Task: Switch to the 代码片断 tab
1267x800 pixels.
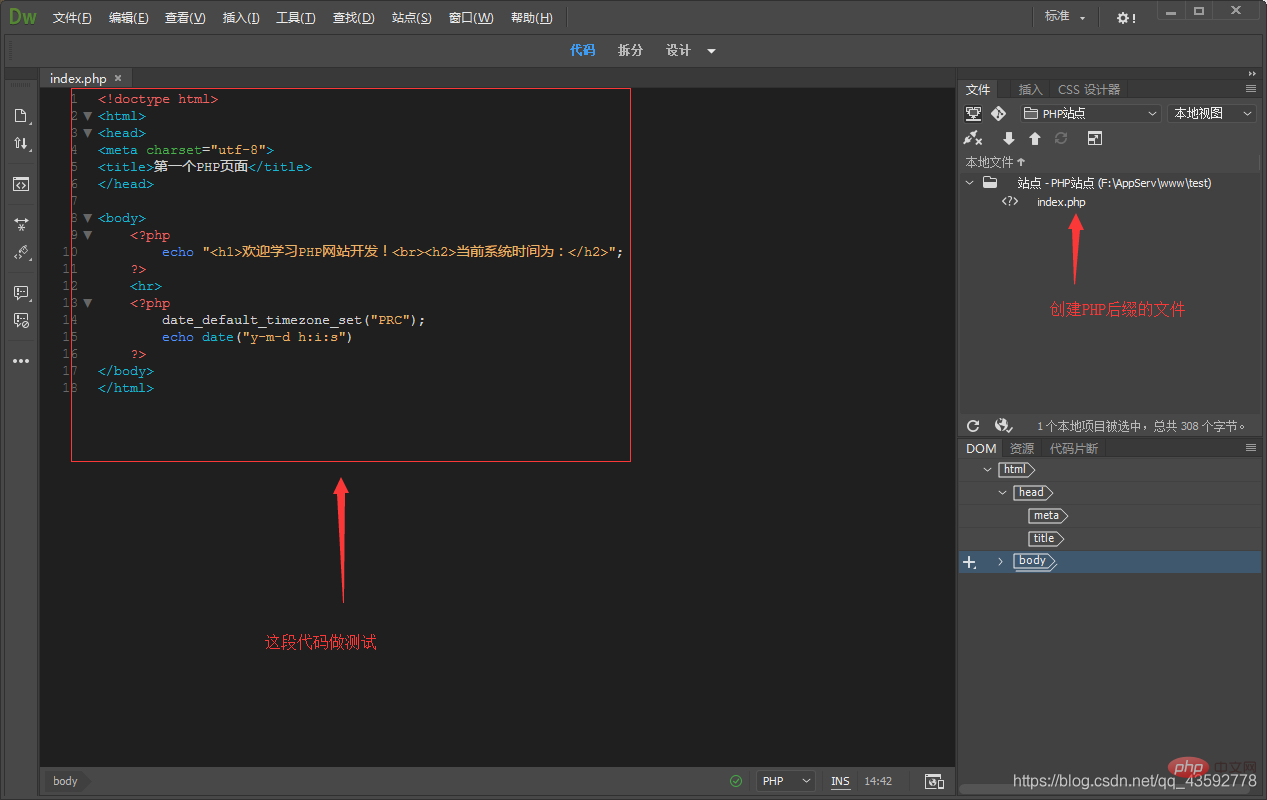Action: point(1074,448)
